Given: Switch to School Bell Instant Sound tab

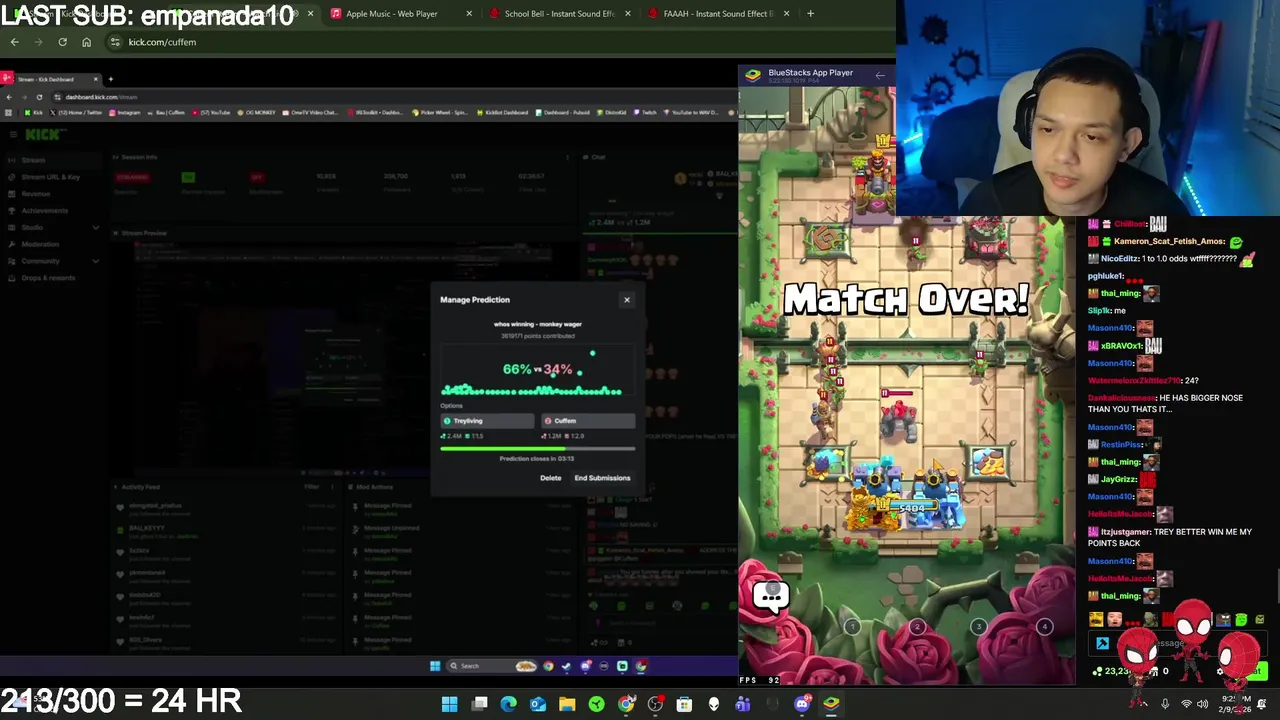Looking at the screenshot, I should (559, 13).
